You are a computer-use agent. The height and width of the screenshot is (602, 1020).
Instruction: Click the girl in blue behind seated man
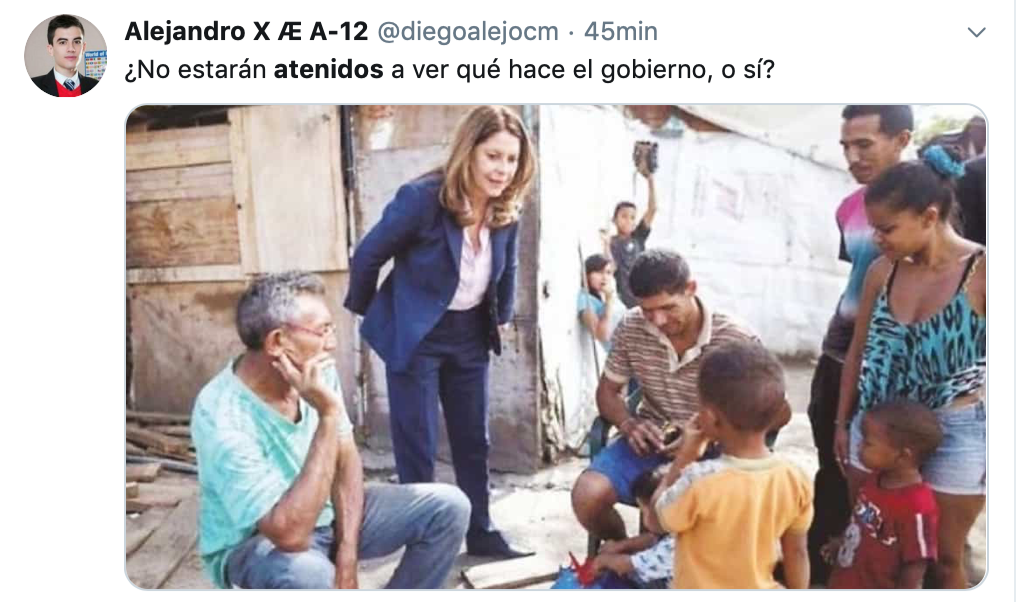click(597, 299)
